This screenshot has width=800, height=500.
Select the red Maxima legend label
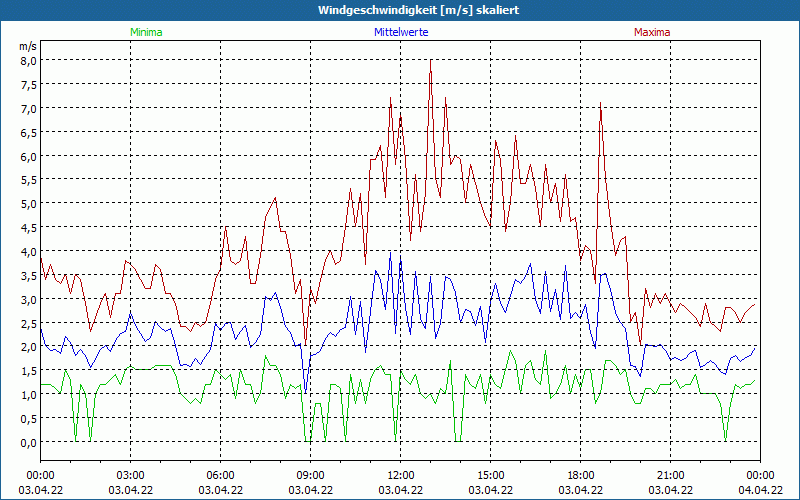click(652, 32)
